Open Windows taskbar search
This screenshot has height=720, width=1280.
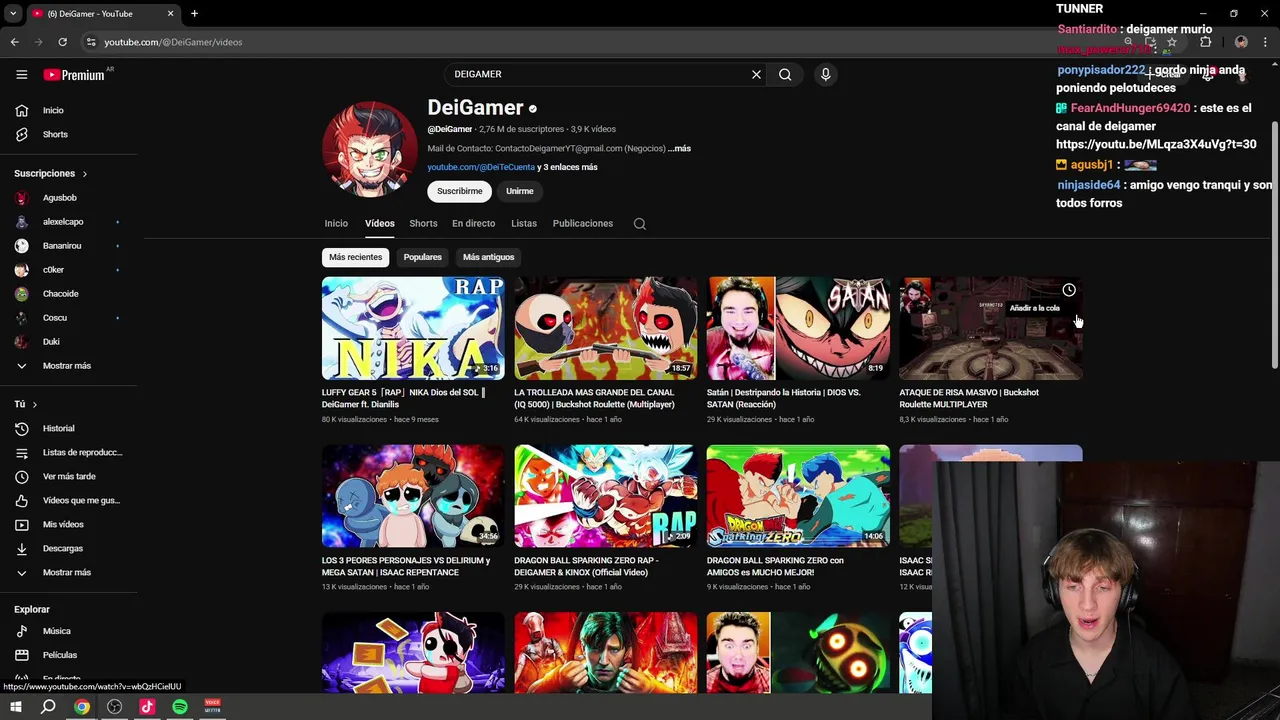pyautogui.click(x=48, y=707)
